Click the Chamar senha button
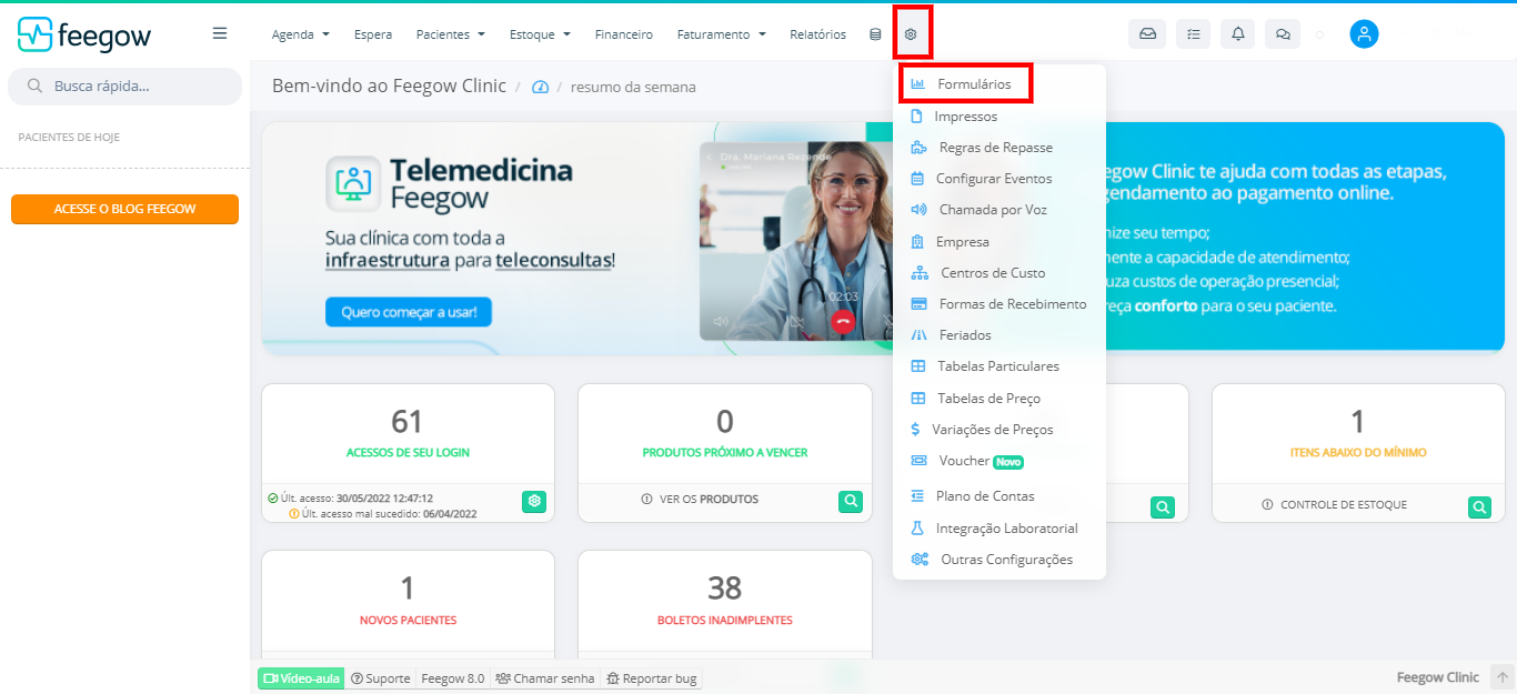 click(x=545, y=678)
